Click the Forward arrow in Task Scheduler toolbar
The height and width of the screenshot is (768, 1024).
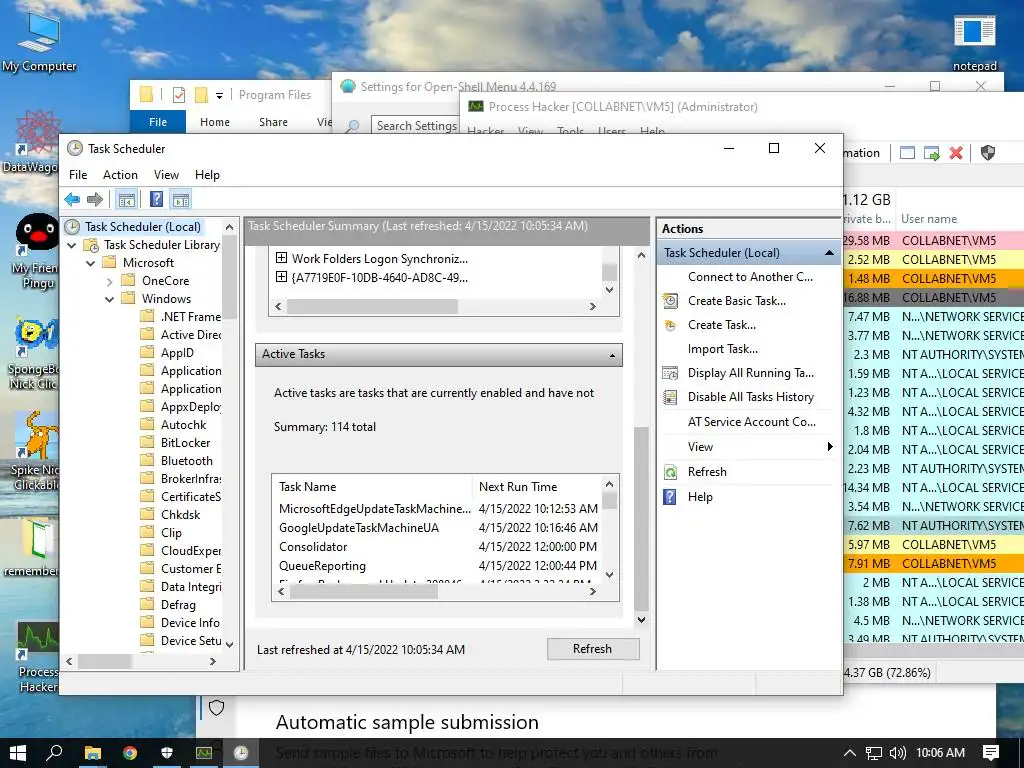pyautogui.click(x=95, y=199)
